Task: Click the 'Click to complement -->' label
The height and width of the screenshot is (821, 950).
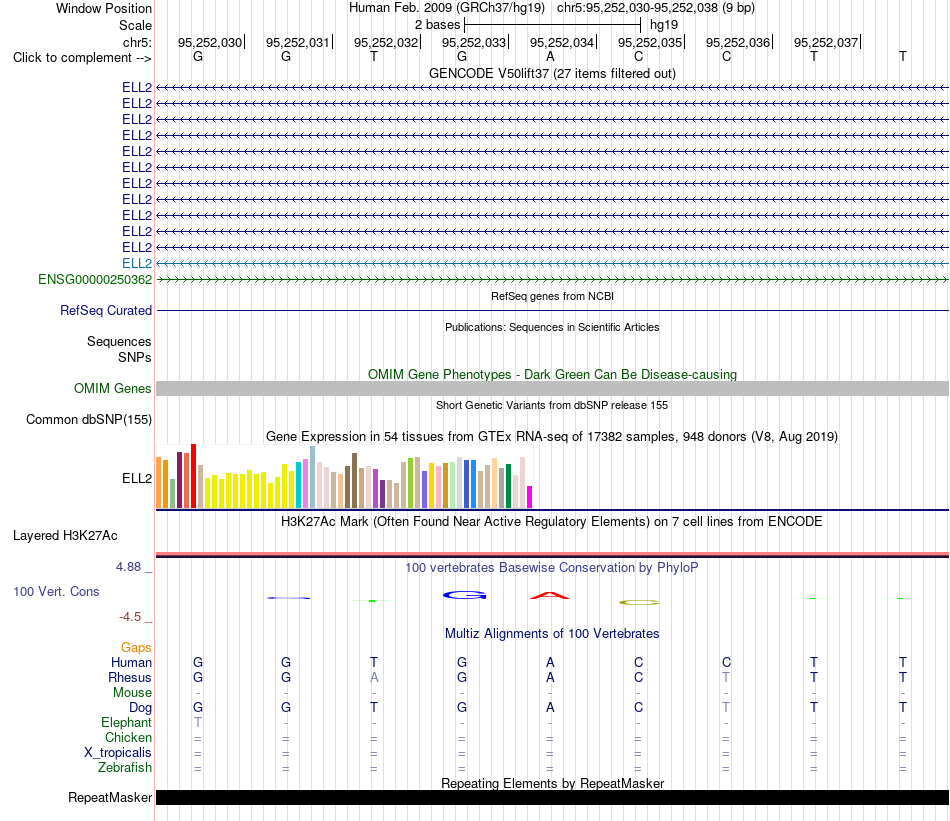Action: pos(82,58)
